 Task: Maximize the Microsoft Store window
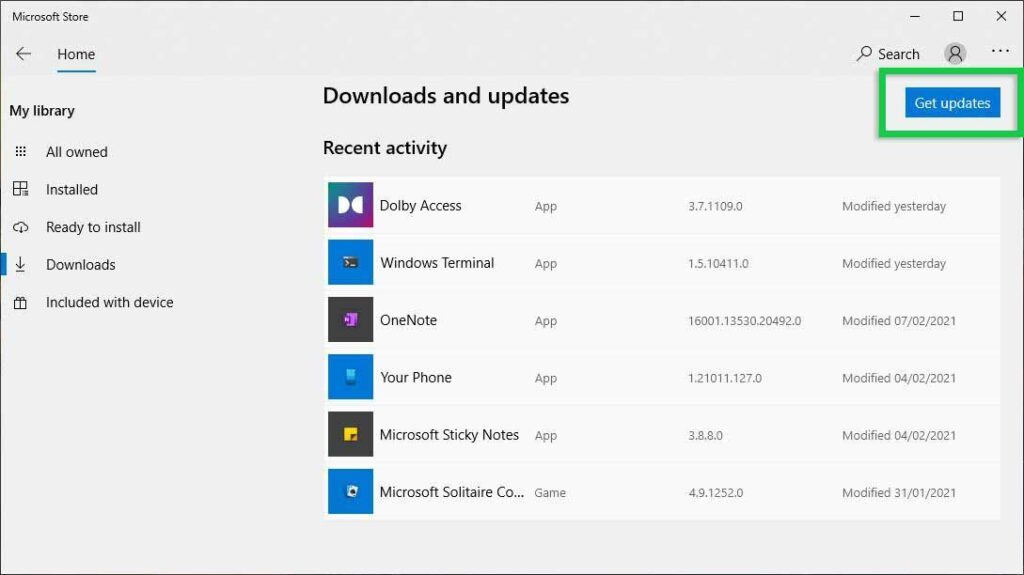click(958, 16)
